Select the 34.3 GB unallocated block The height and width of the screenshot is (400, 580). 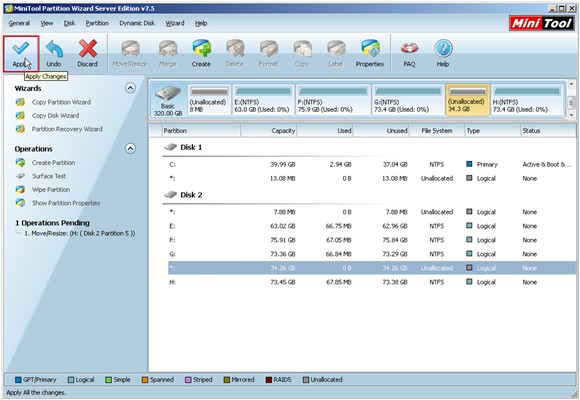(468, 100)
